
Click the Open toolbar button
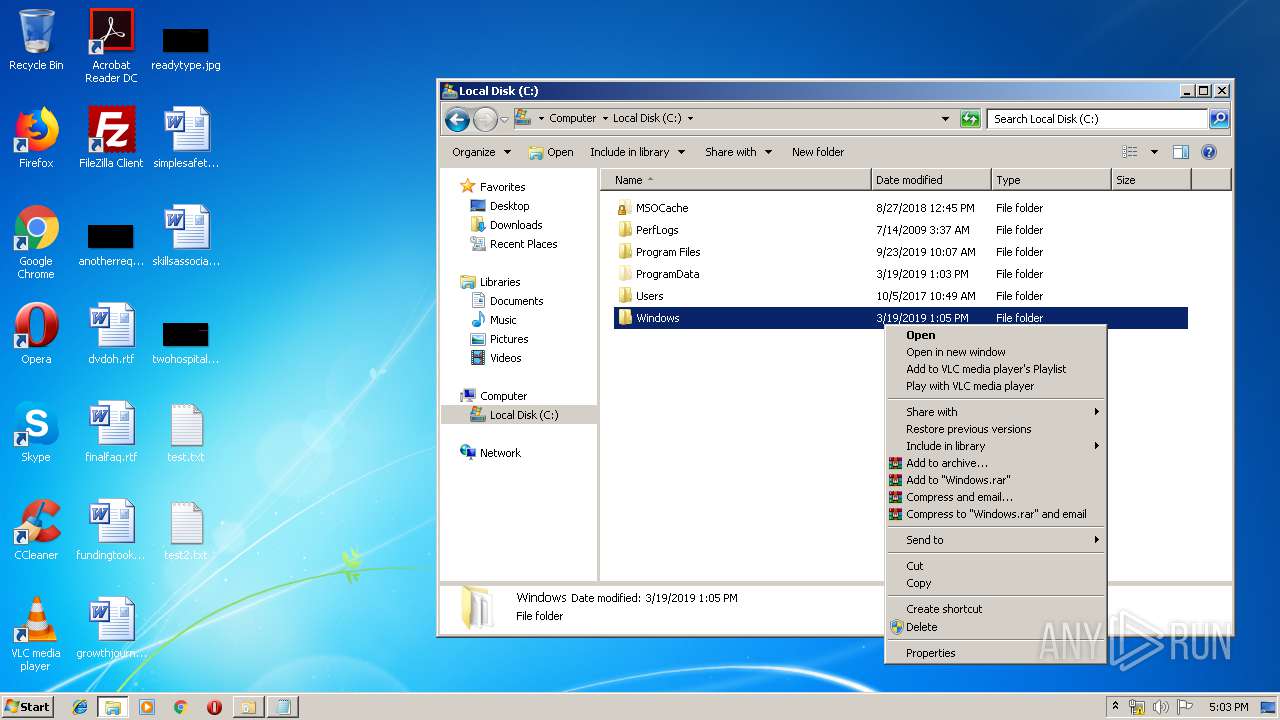[x=551, y=152]
